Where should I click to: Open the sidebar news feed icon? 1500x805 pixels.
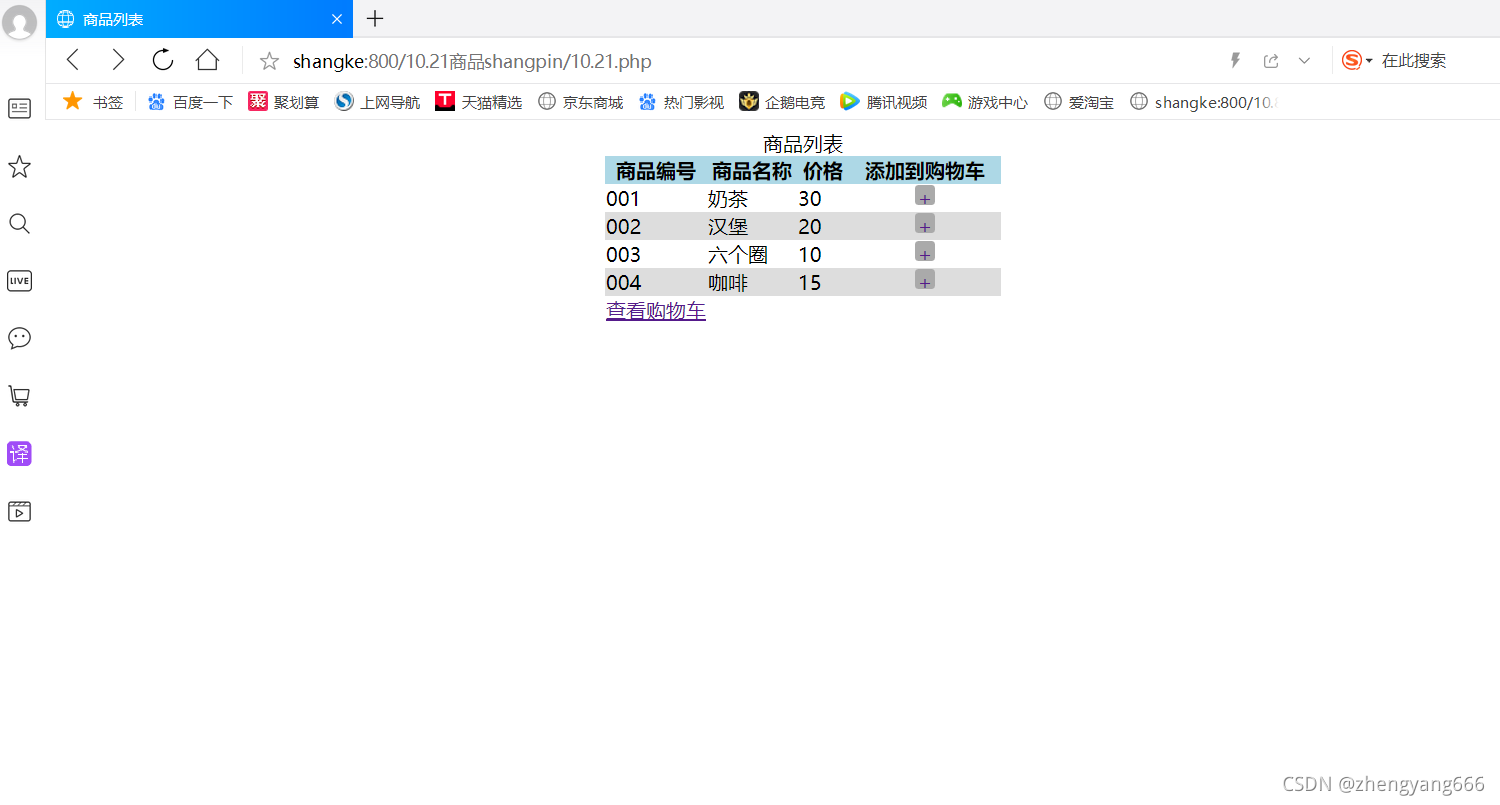coord(19,108)
